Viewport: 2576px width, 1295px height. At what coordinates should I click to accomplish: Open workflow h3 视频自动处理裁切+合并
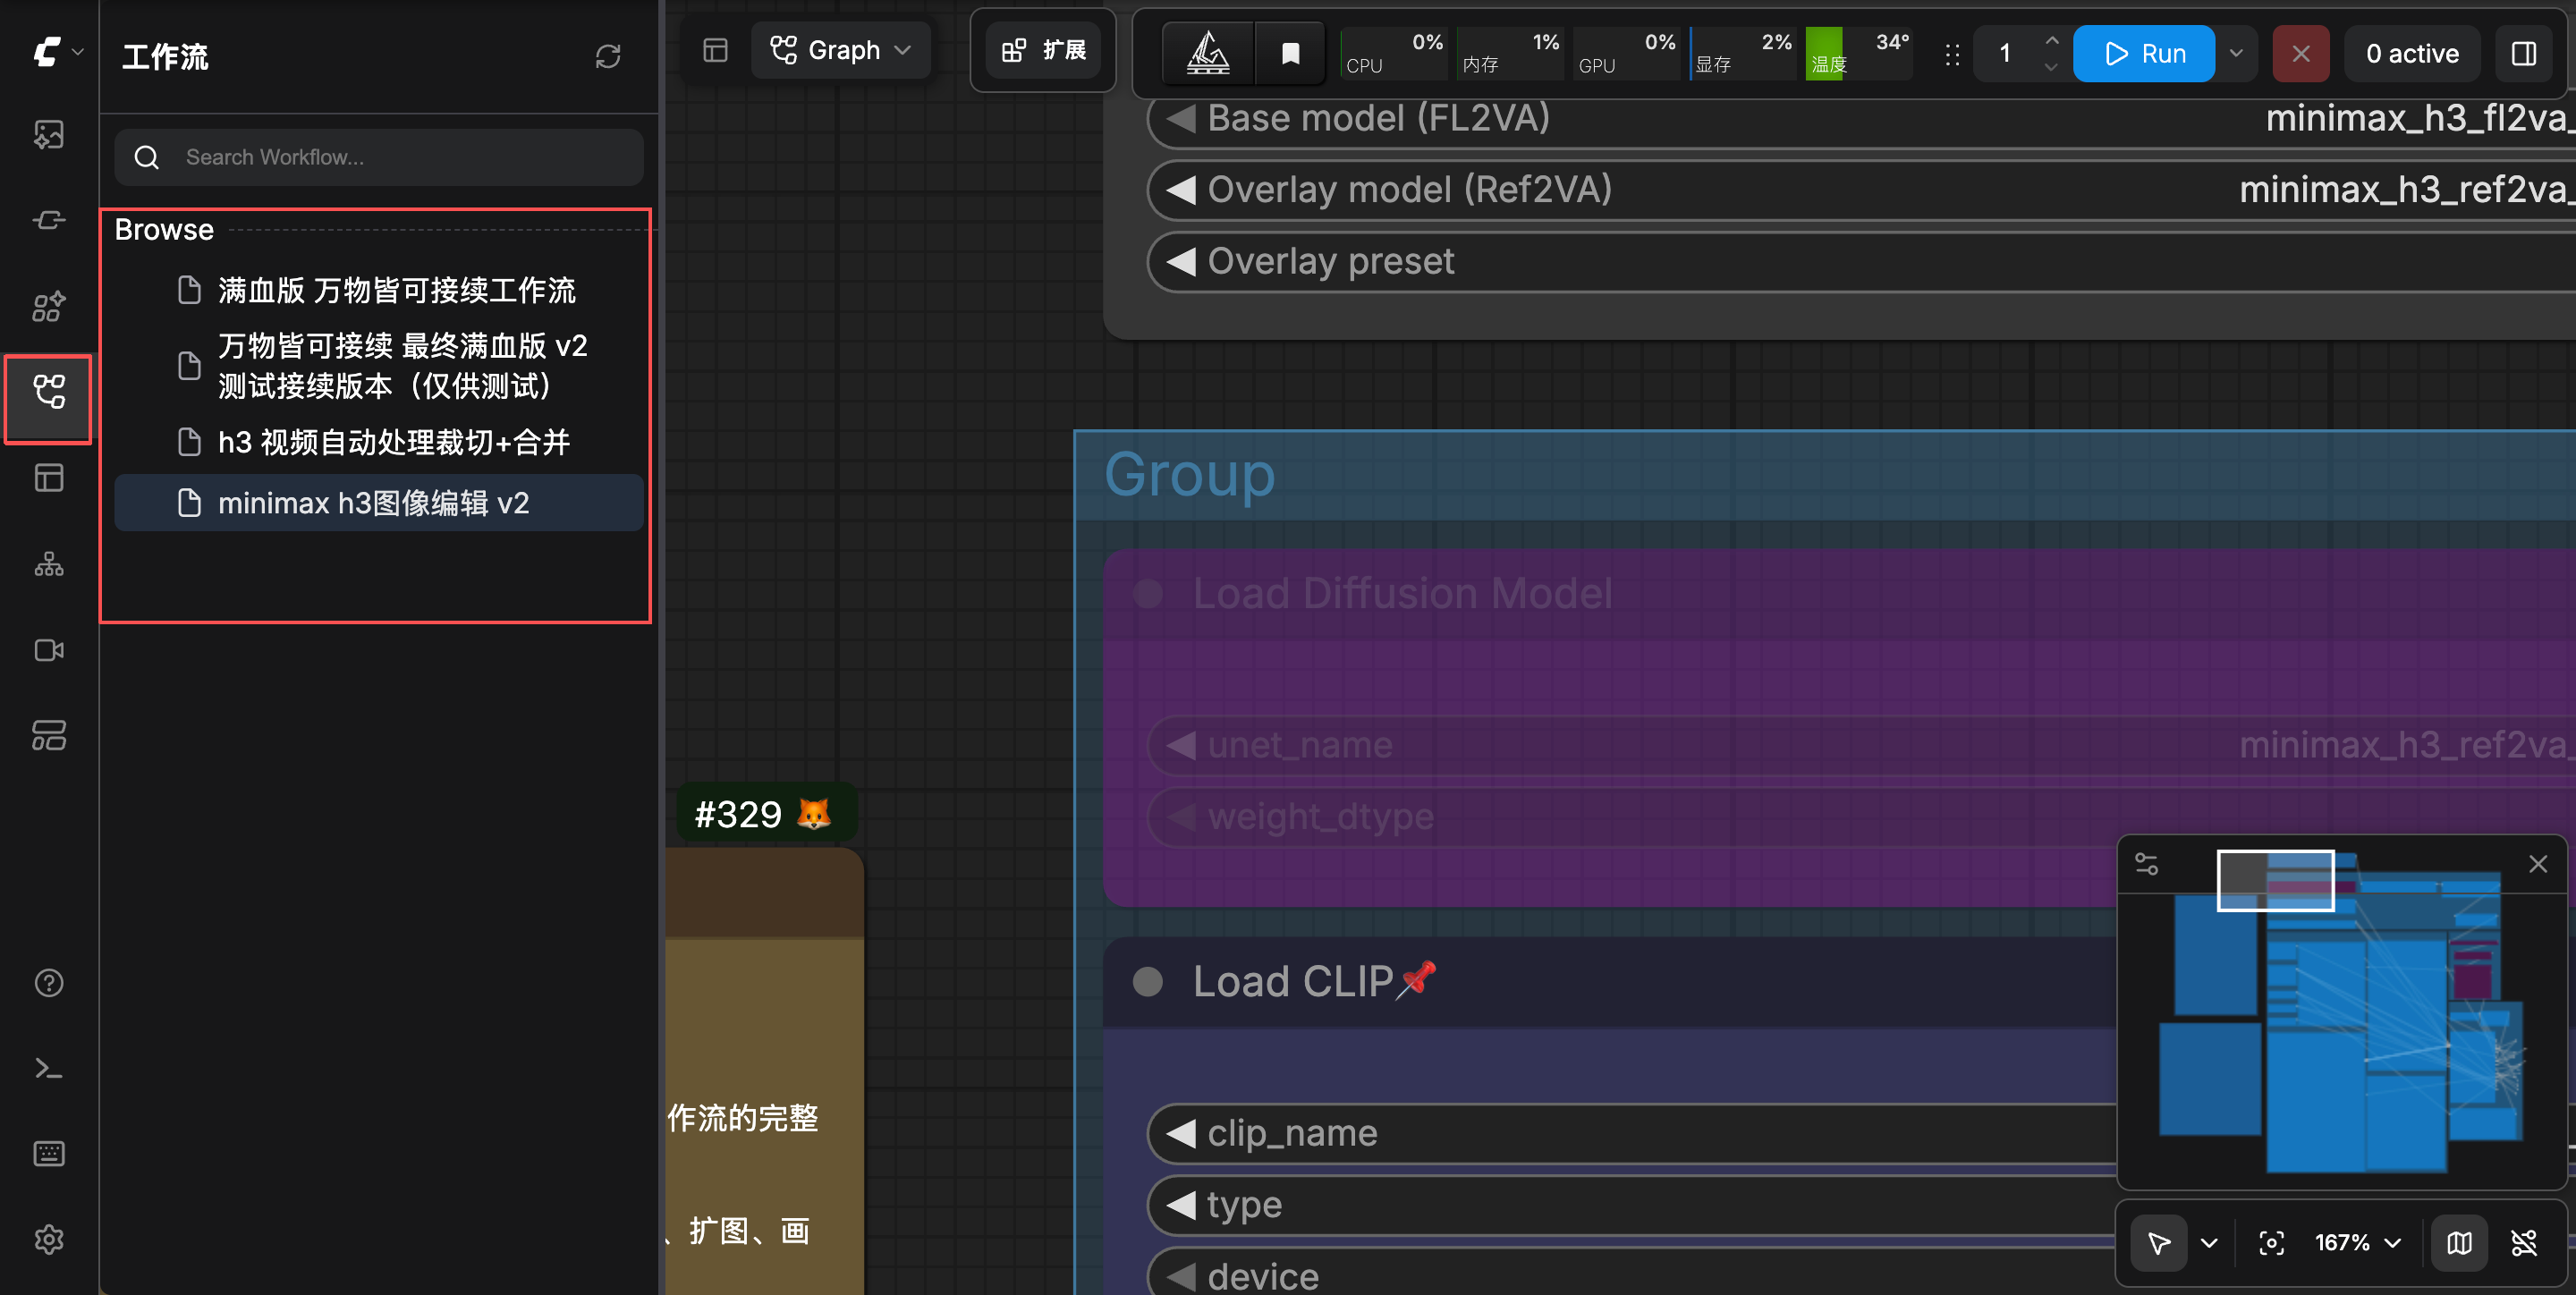379,442
